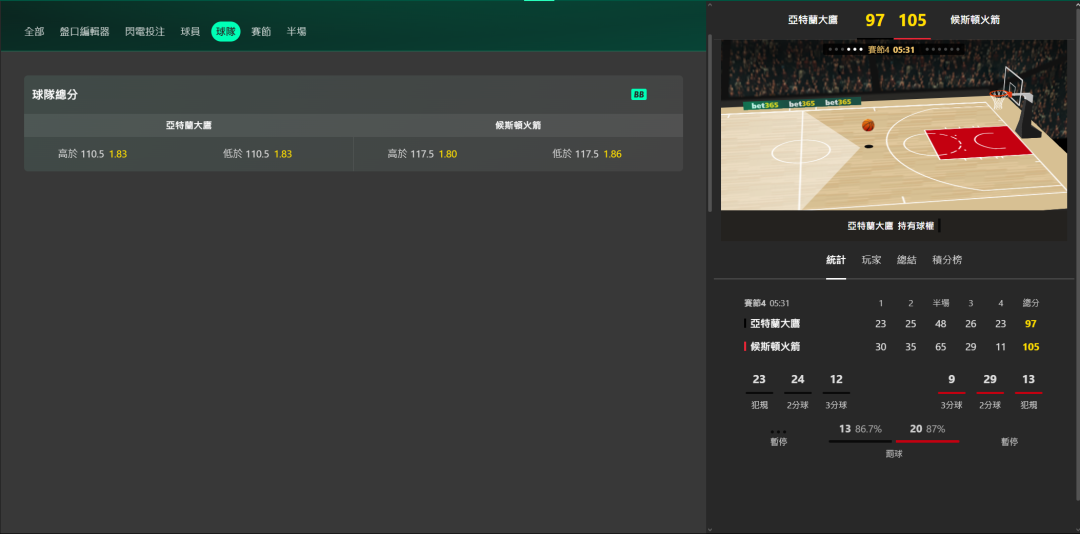Viewport: 1080px width, 534px height.
Task: Open the 半場 tab
Action: [297, 32]
